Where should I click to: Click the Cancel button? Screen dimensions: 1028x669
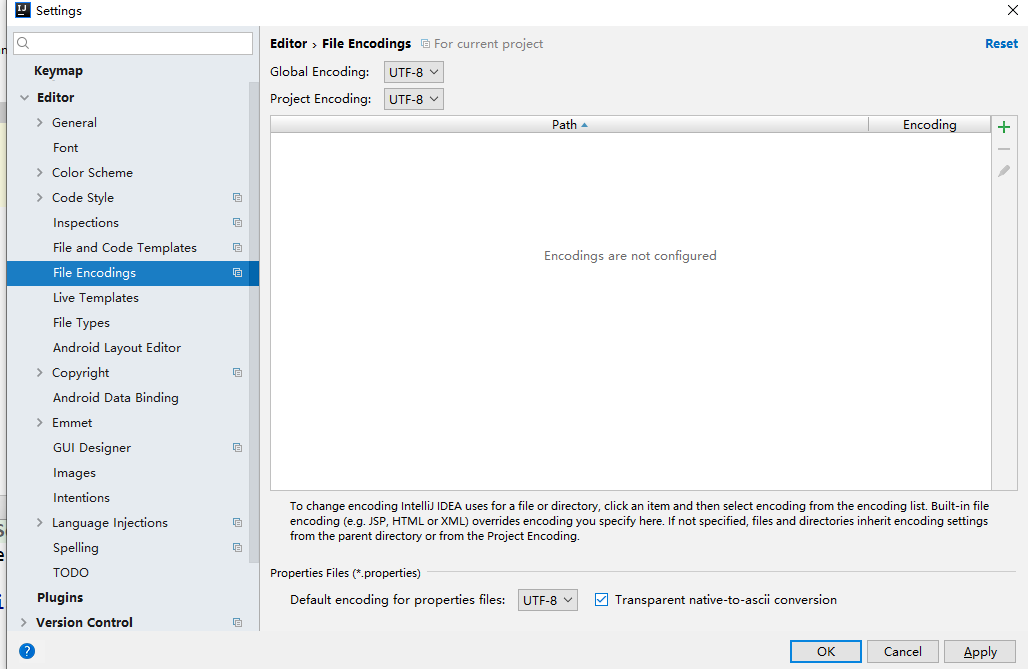(x=902, y=651)
